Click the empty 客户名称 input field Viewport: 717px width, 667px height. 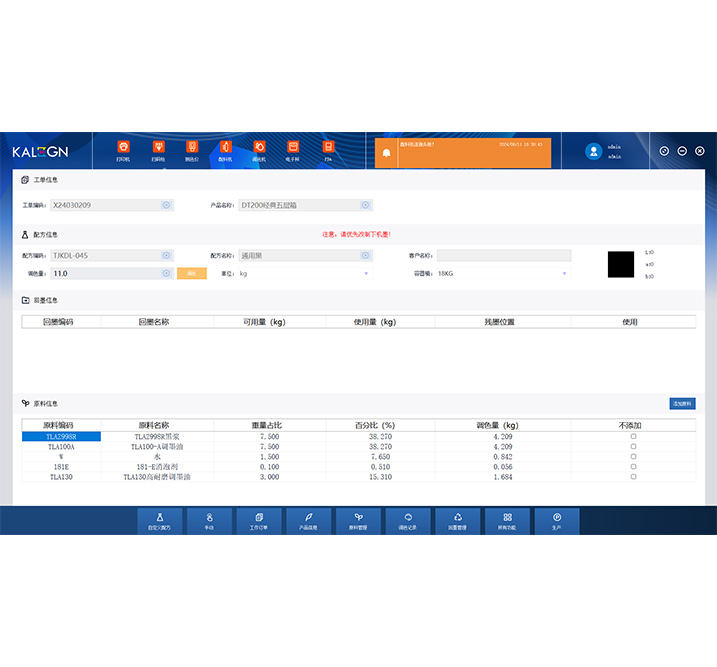503,256
